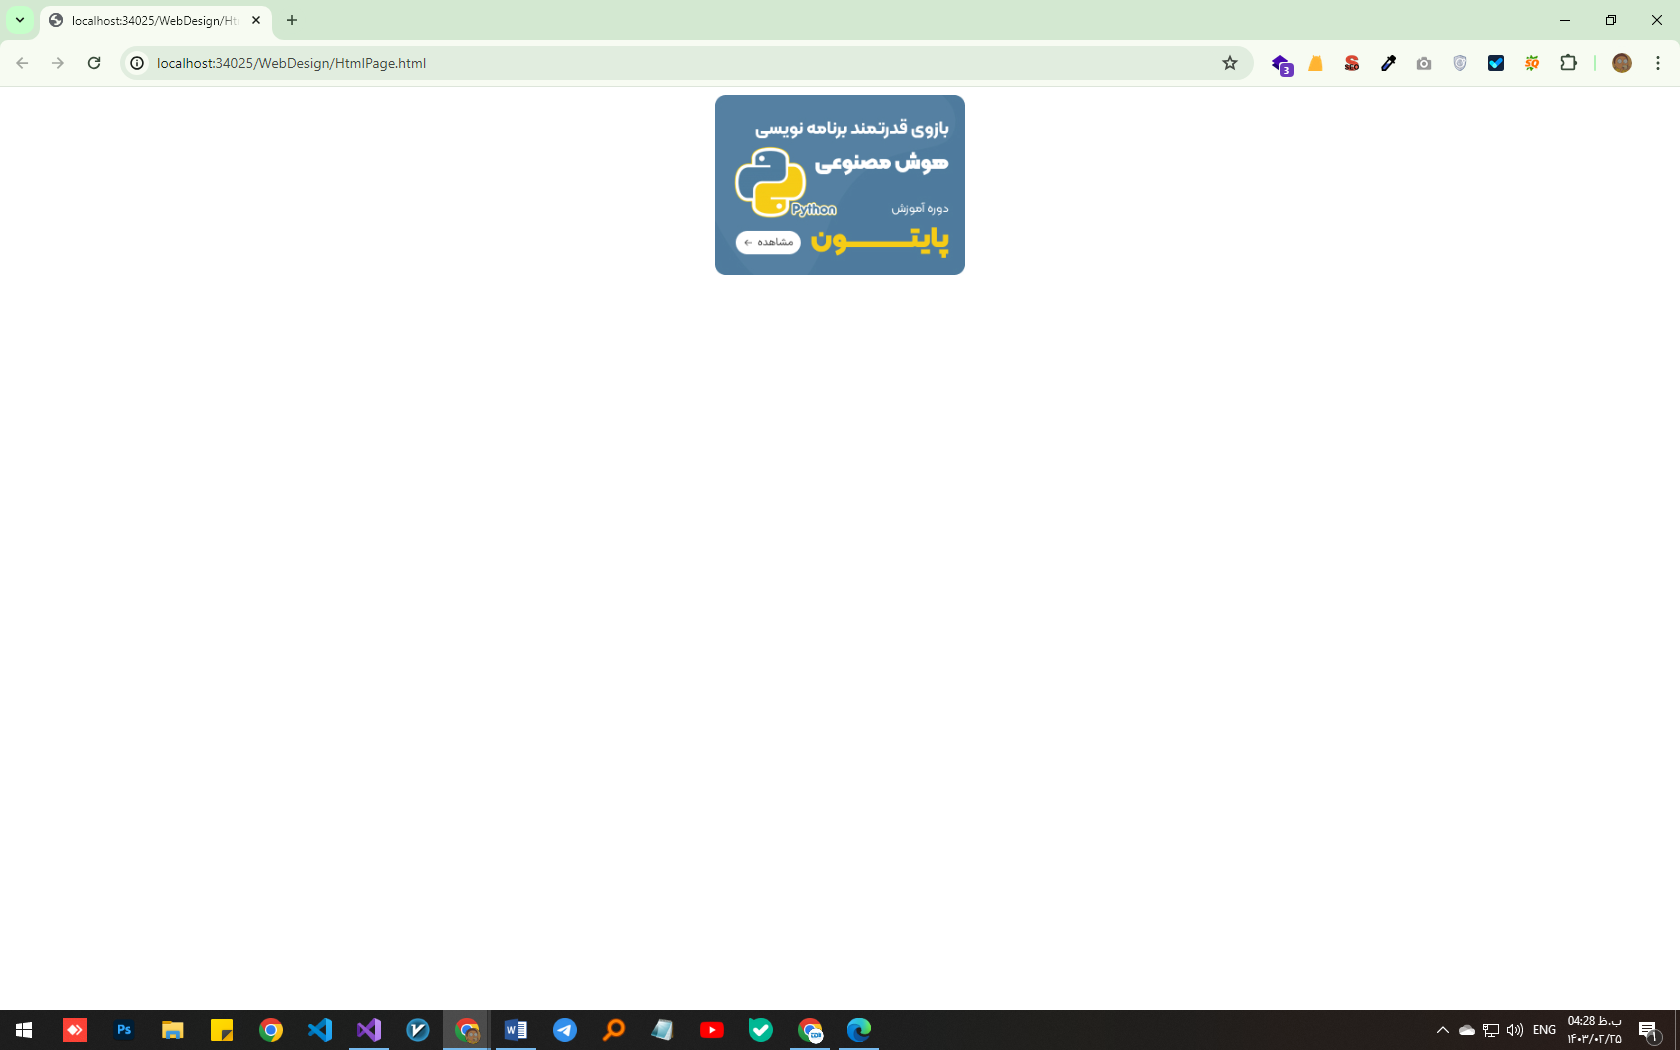Open the orange SQ extension
Image resolution: width=1680 pixels, height=1050 pixels.
coord(1532,63)
